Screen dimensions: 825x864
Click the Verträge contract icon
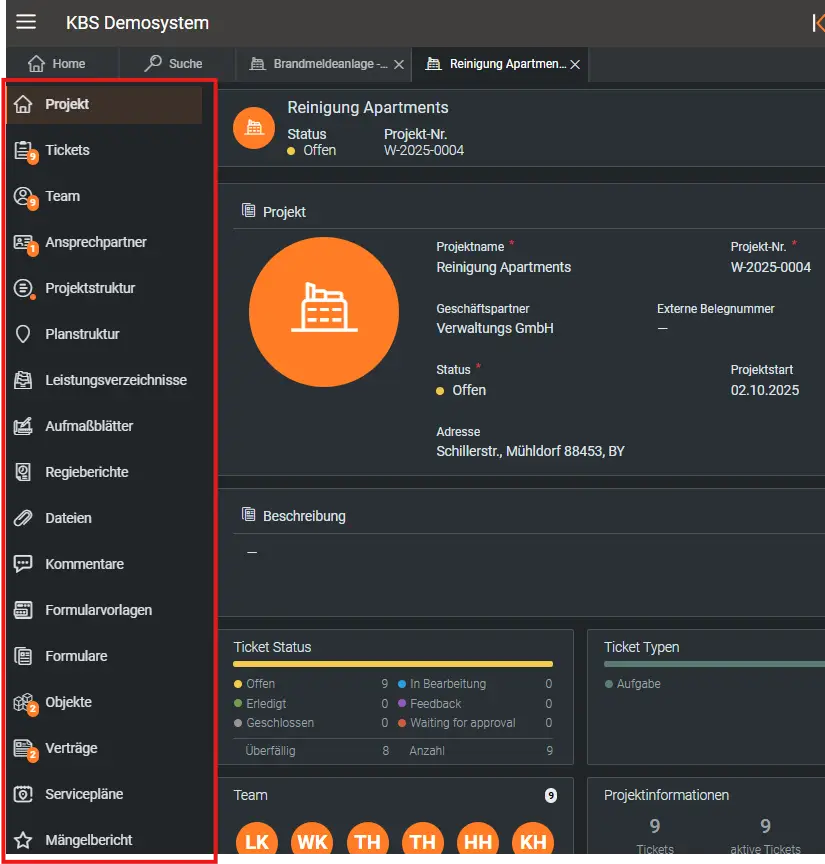pyautogui.click(x=23, y=748)
